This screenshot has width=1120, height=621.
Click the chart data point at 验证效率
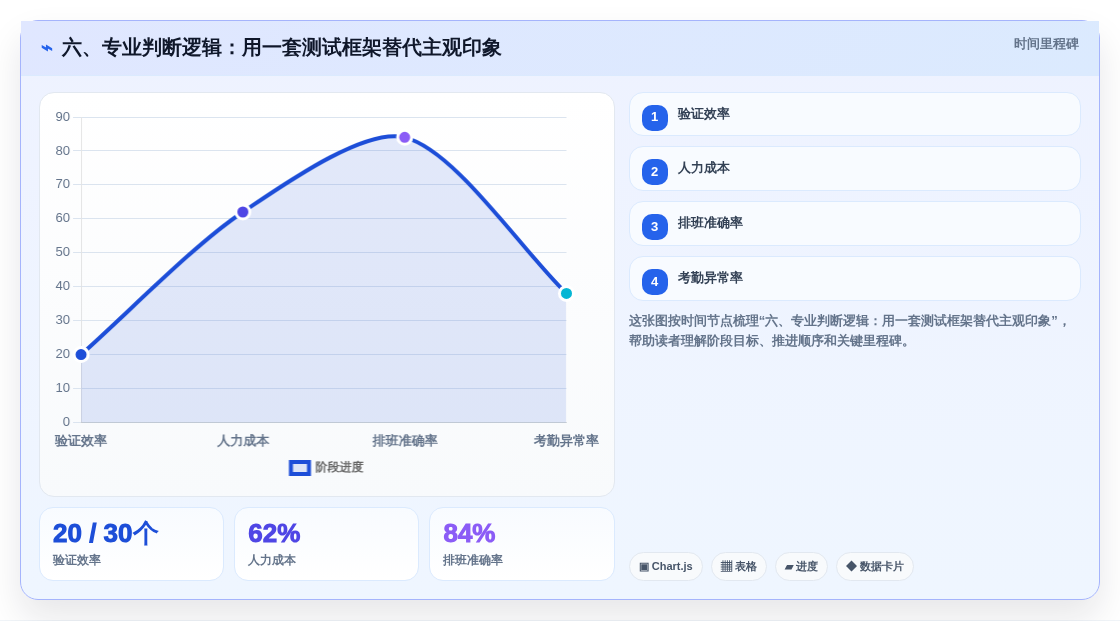click(81, 354)
